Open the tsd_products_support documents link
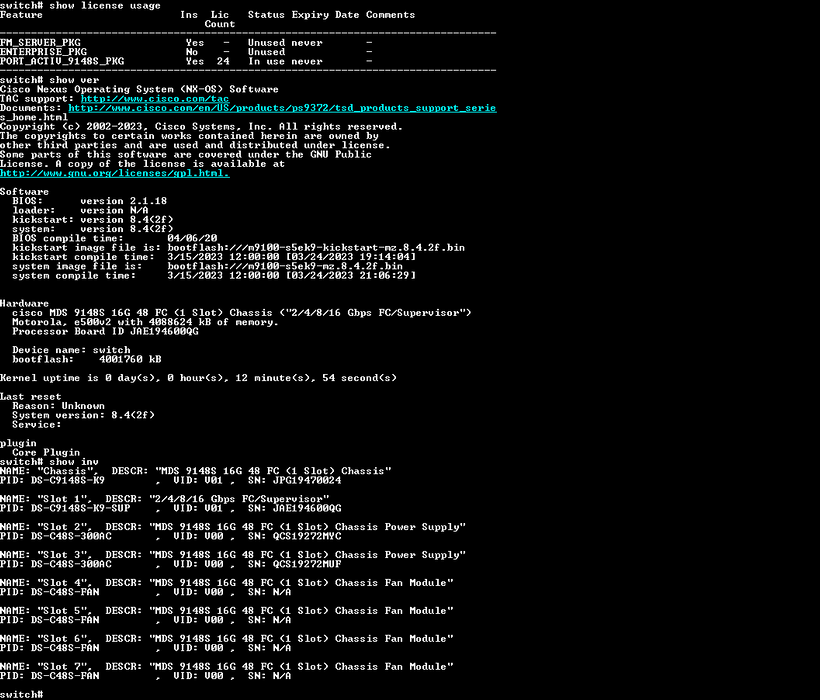Screen dimensions: 820x700 (282, 108)
